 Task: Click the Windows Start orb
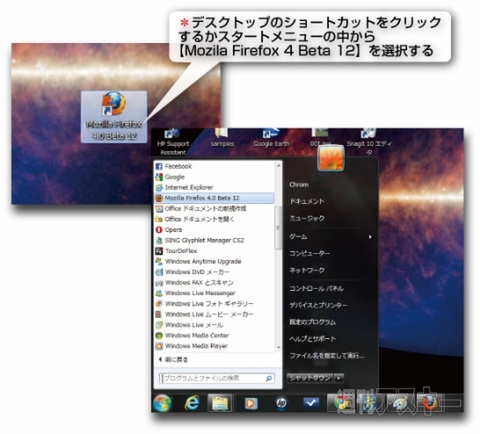(163, 403)
